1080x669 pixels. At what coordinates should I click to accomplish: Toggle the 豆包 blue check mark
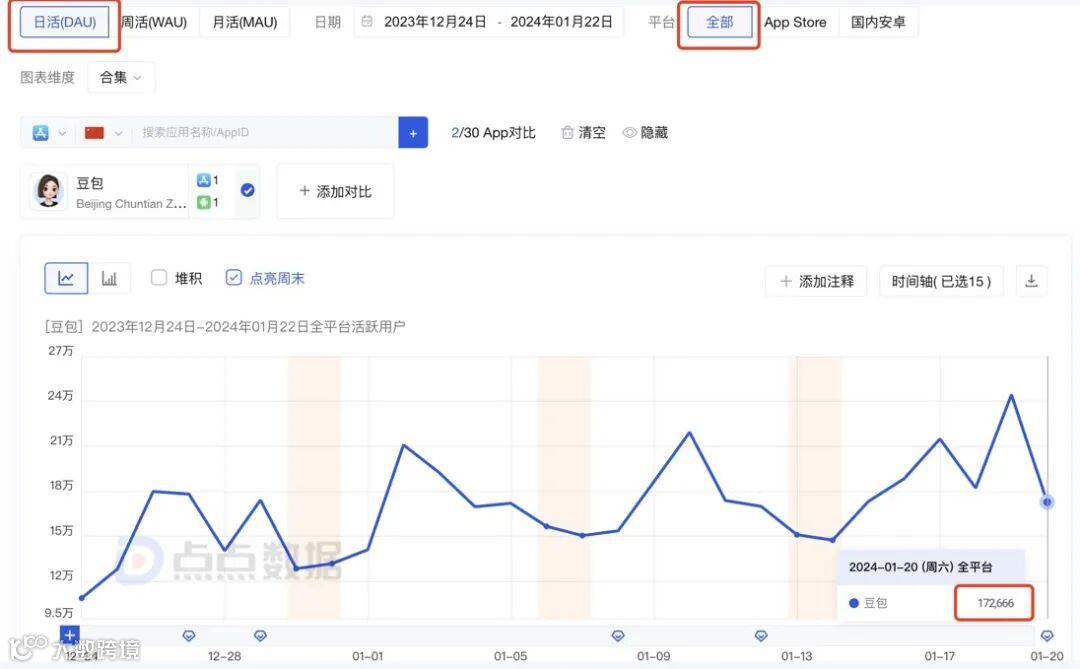[x=247, y=190]
